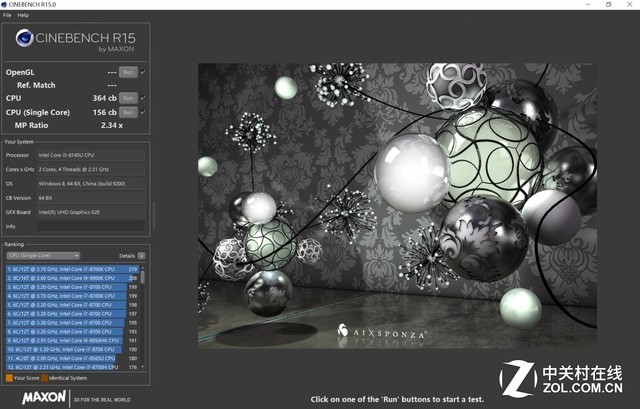Start the CPU (Single Core) test
The image size is (640, 409).
click(127, 112)
